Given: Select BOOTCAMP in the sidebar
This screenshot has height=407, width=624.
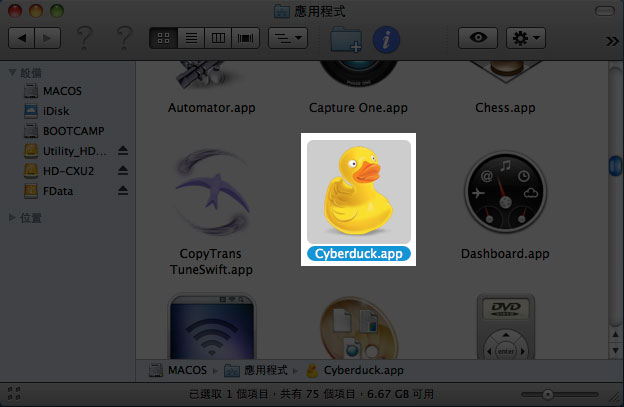Looking at the screenshot, I should point(74,131).
